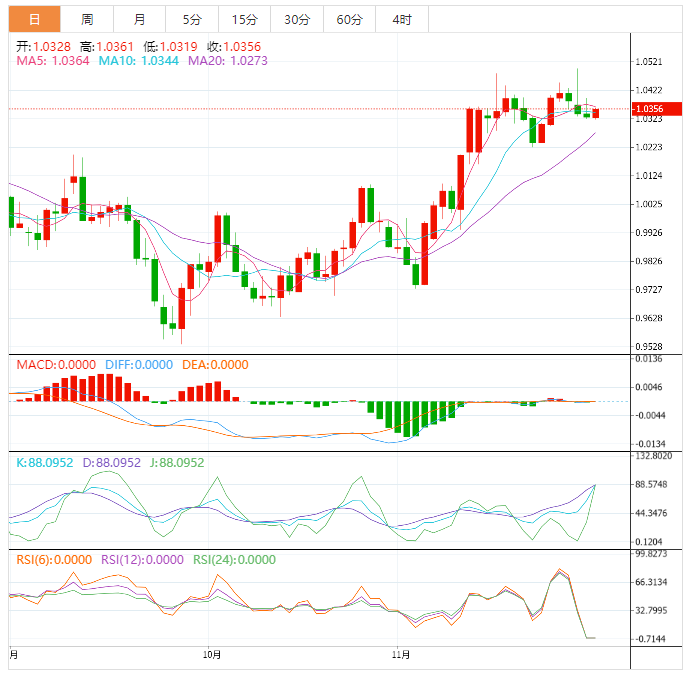
Task: Select the 日 daily chart tab
Action: pos(35,20)
